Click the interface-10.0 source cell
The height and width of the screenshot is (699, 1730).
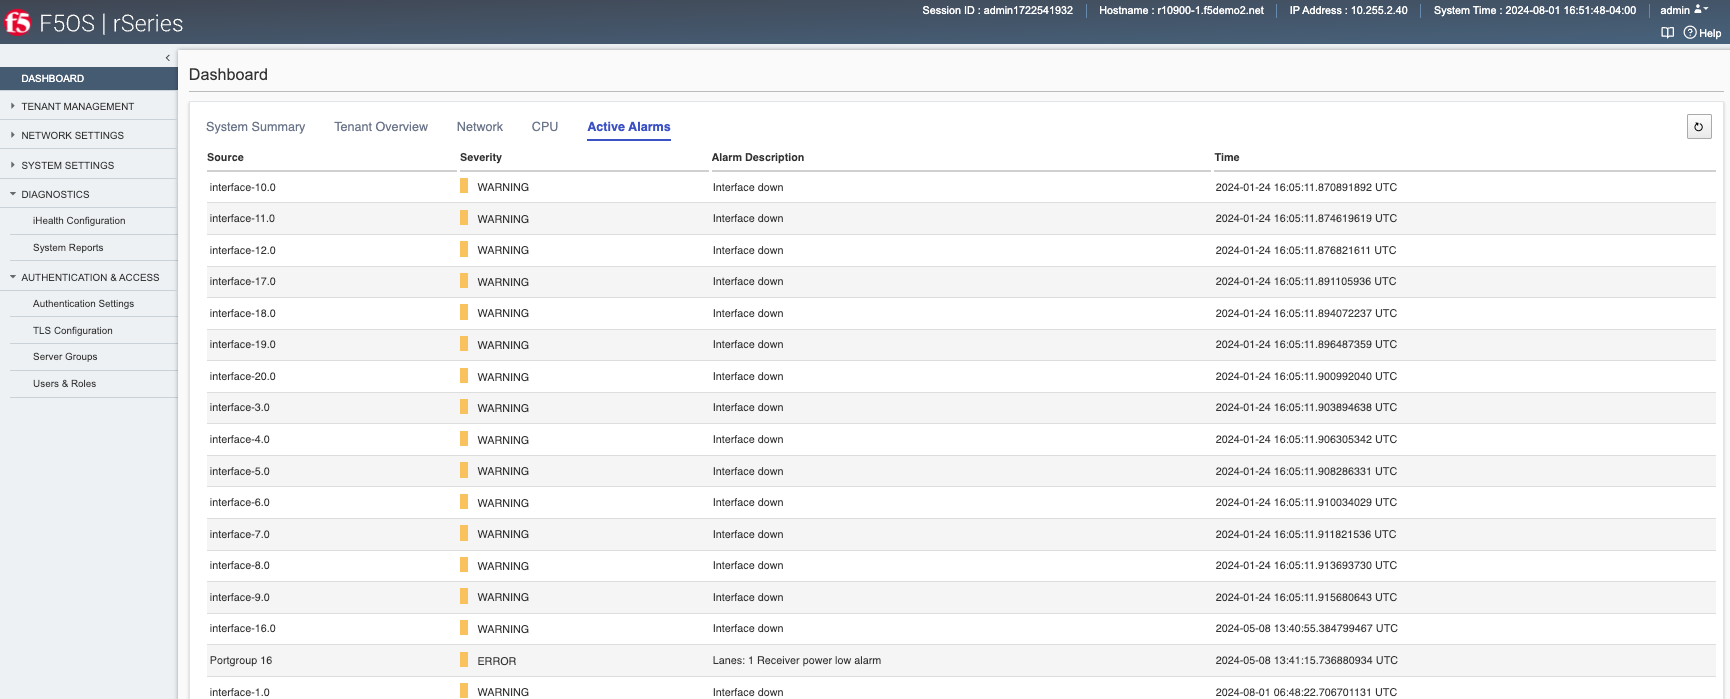[x=243, y=187]
